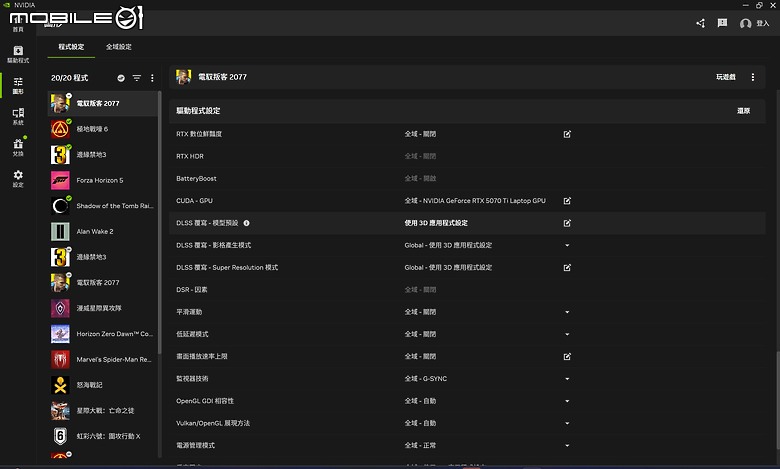This screenshot has height=469, width=780.
Task: Select Marvel's Spider-Man entry
Action: click(102, 360)
